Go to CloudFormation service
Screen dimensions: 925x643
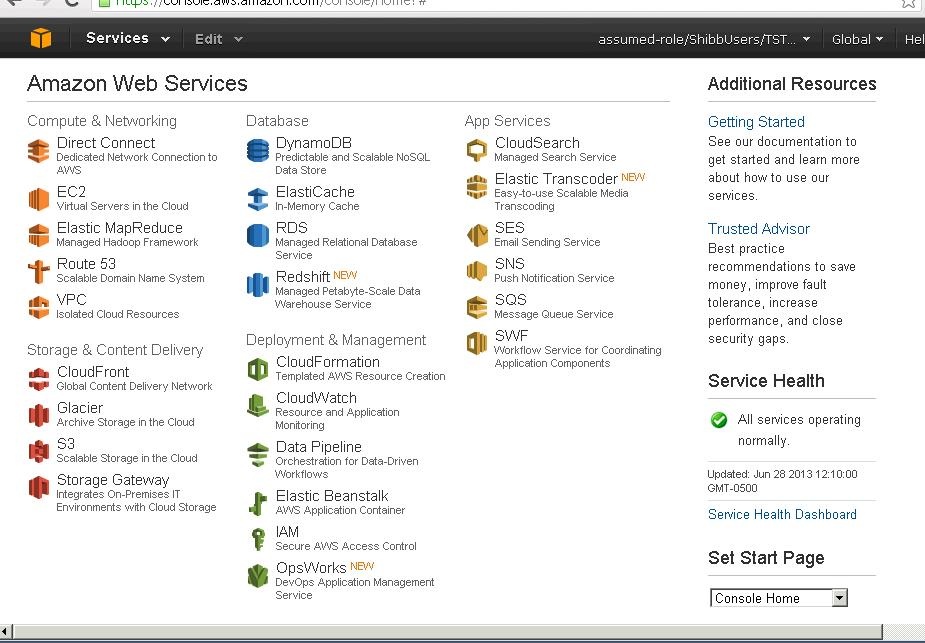(x=328, y=362)
